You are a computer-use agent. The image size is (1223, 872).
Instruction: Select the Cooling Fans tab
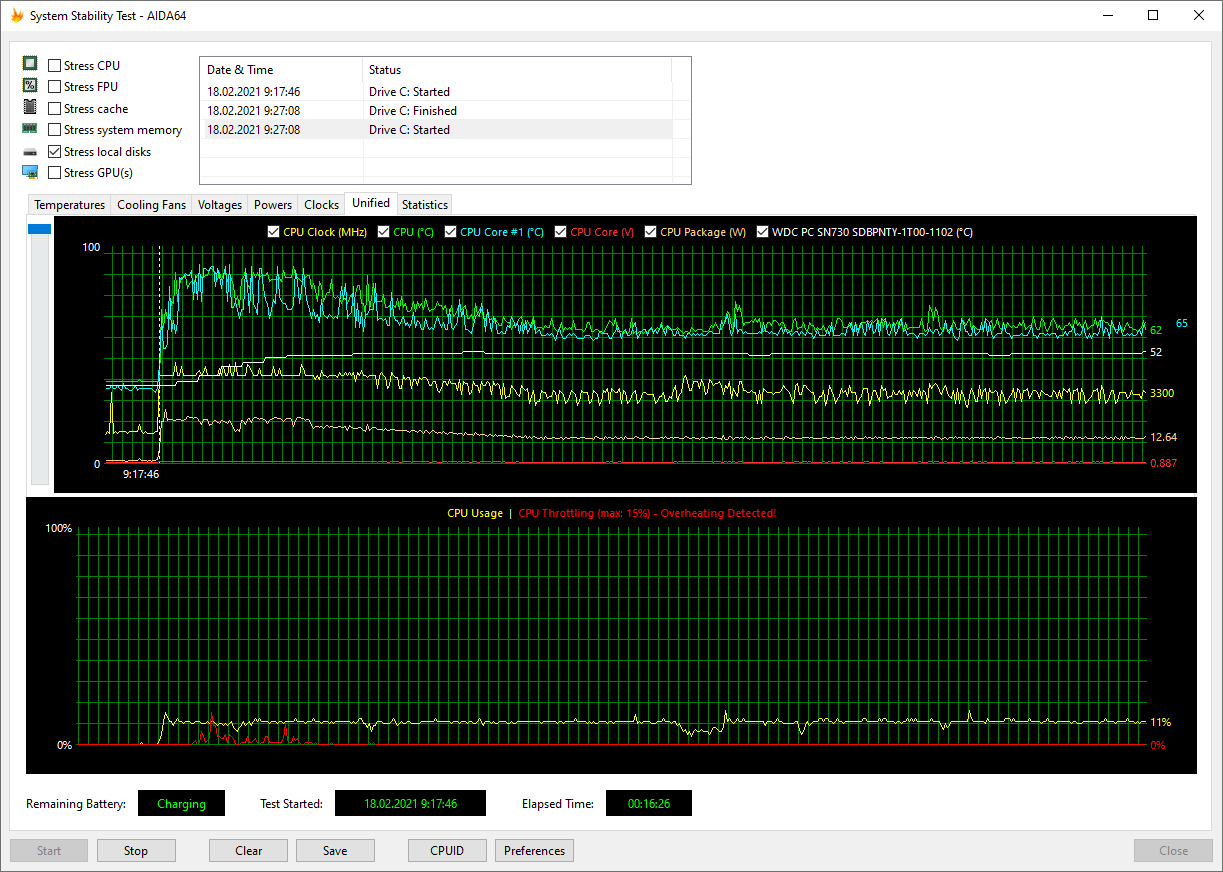click(151, 205)
